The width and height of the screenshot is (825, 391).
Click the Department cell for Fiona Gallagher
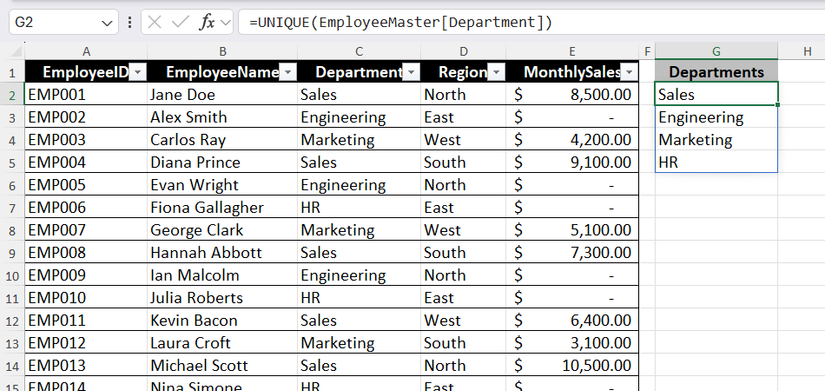coord(359,207)
